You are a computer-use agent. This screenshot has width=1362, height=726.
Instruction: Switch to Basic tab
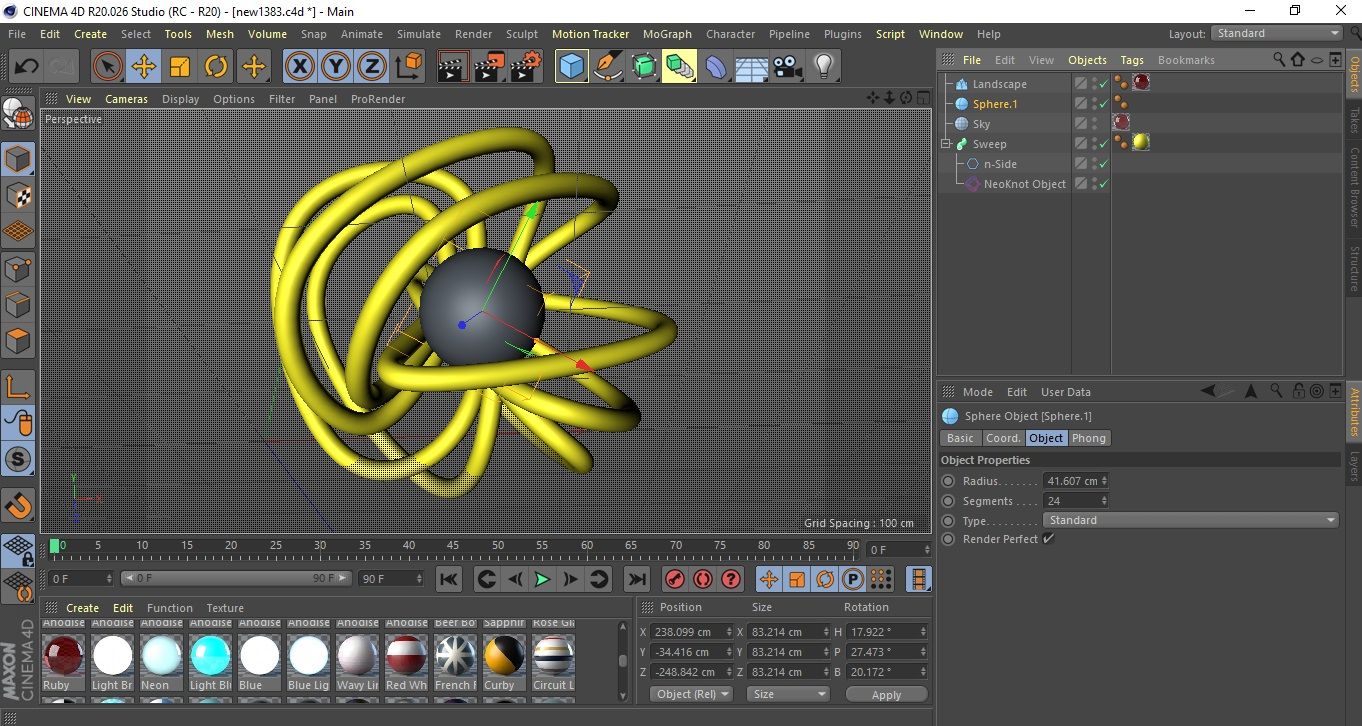(960, 438)
